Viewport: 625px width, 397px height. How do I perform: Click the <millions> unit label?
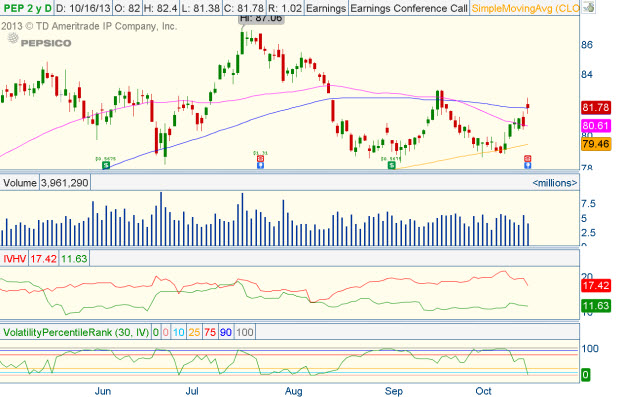tap(554, 183)
